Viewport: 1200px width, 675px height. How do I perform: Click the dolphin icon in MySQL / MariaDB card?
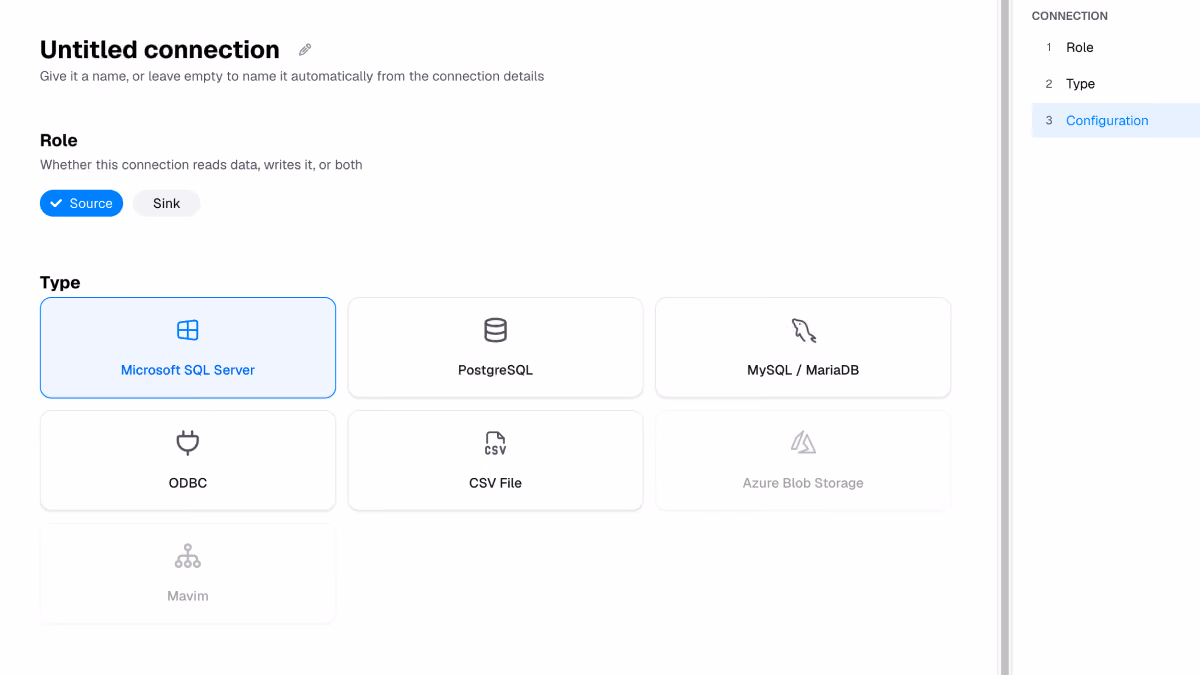803,330
